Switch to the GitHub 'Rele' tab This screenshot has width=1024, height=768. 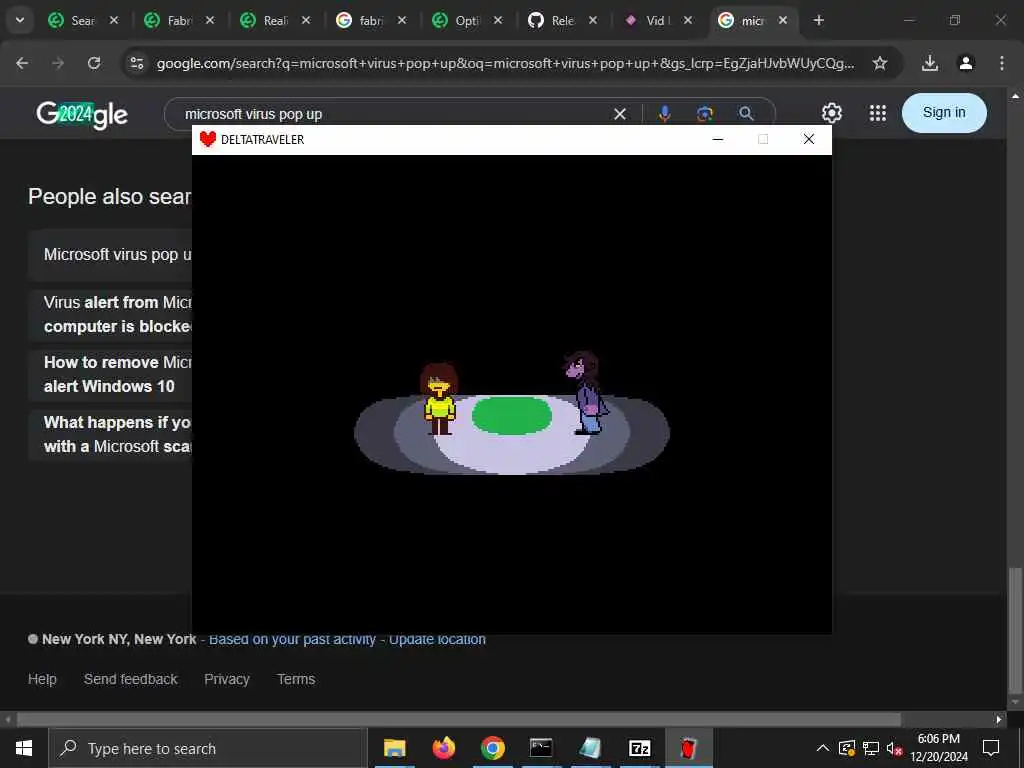click(x=562, y=20)
